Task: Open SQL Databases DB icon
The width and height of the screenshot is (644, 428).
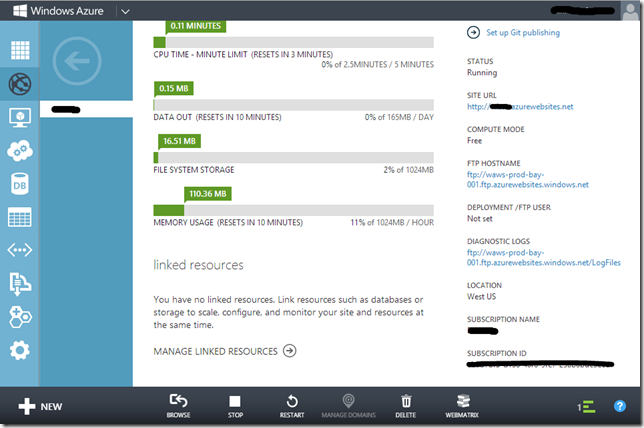Action: (x=20, y=184)
